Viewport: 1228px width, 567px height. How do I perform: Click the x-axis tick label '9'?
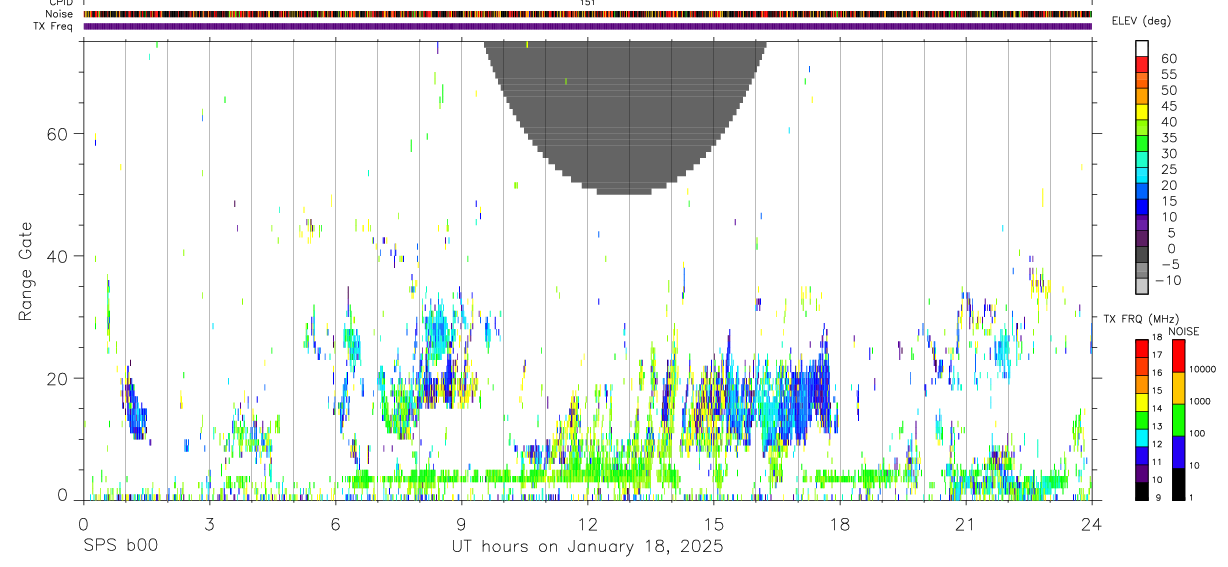tap(461, 524)
